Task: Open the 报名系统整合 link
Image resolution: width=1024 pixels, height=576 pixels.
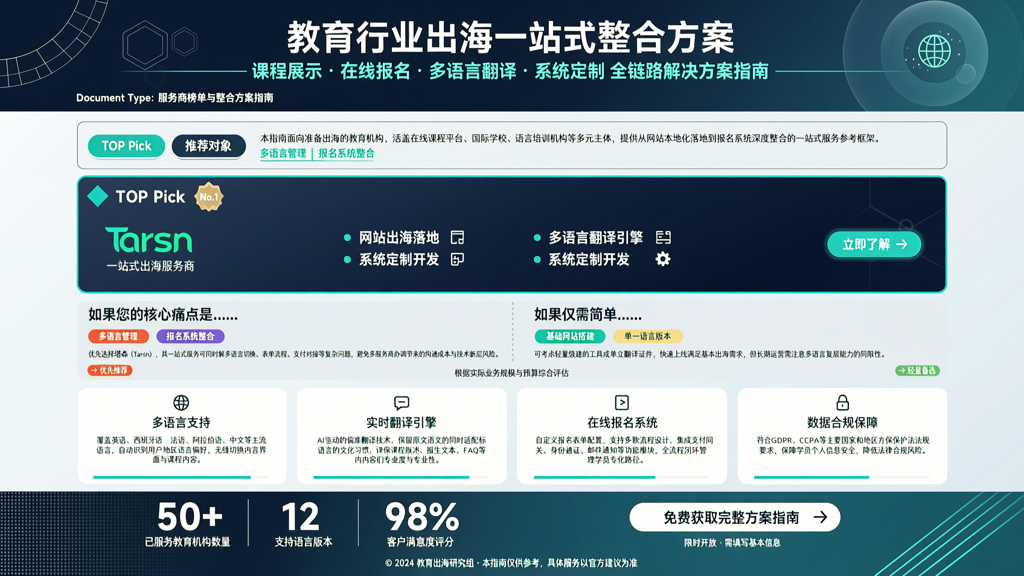Action: [346, 153]
